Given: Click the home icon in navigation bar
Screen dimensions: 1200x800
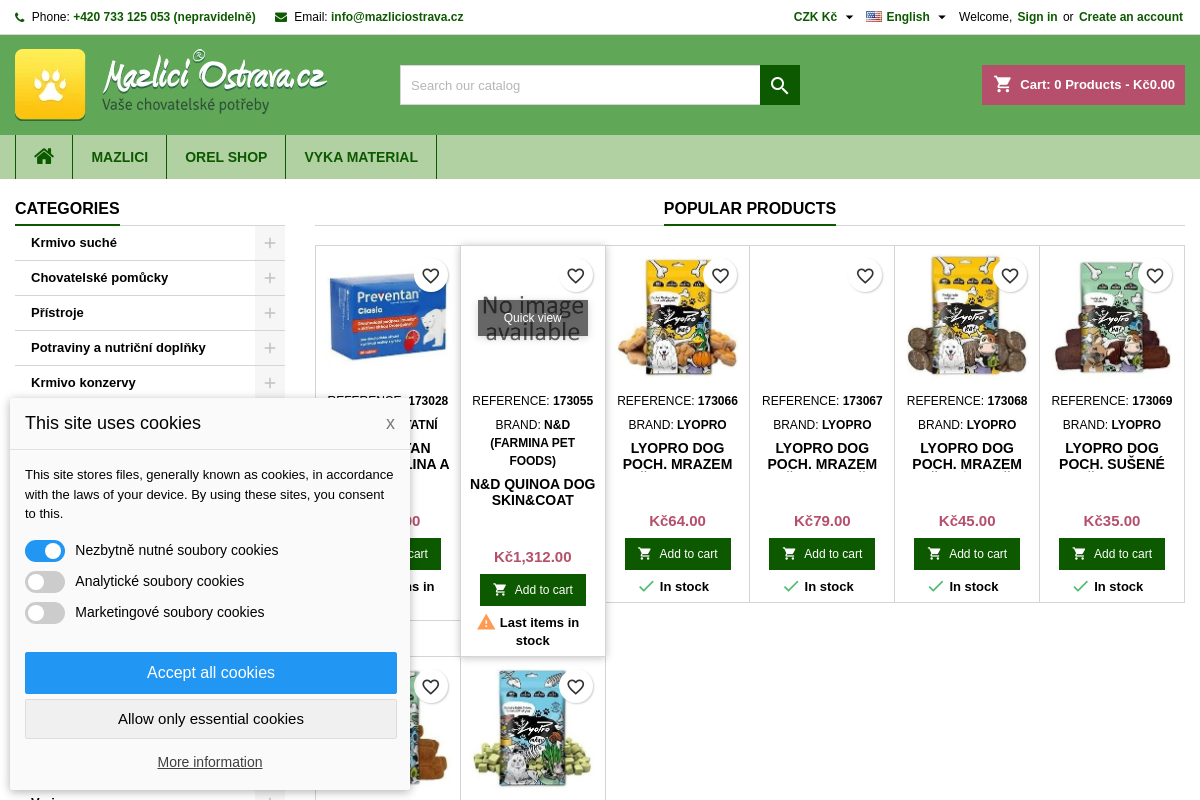Looking at the screenshot, I should pos(44,157).
